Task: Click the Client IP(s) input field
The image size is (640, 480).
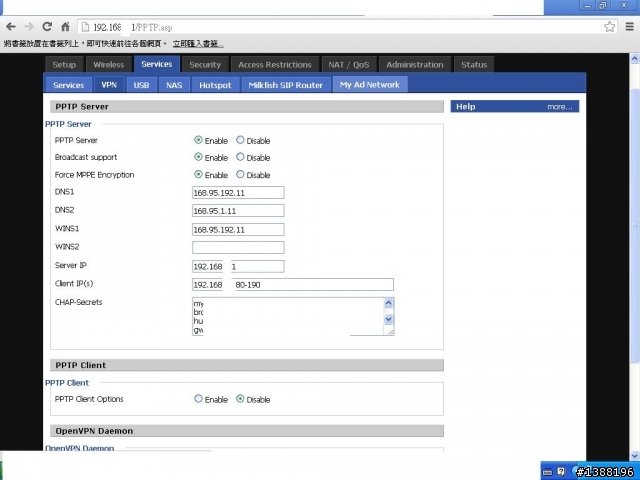Action: click(x=293, y=284)
